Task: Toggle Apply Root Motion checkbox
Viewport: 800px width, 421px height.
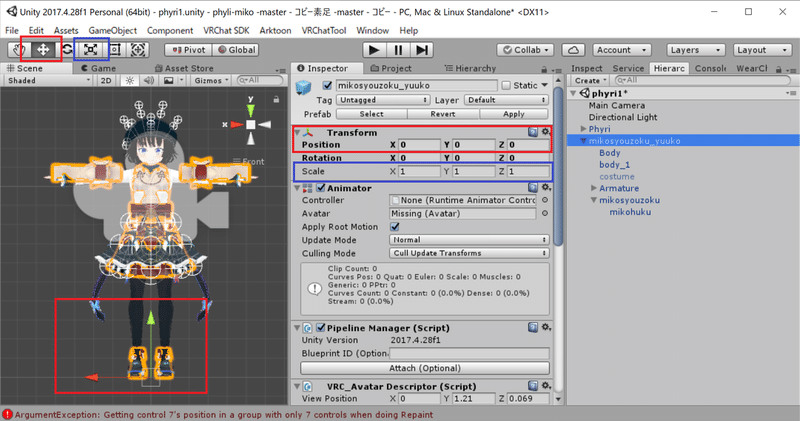Action: click(x=394, y=227)
